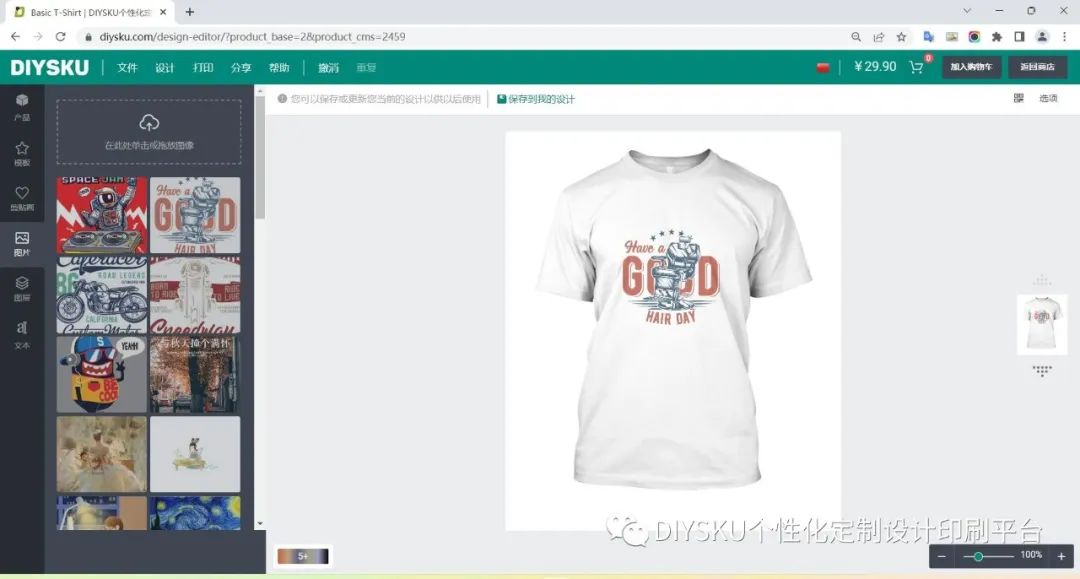Open the 帮助 (Help) menu

[x=279, y=67]
